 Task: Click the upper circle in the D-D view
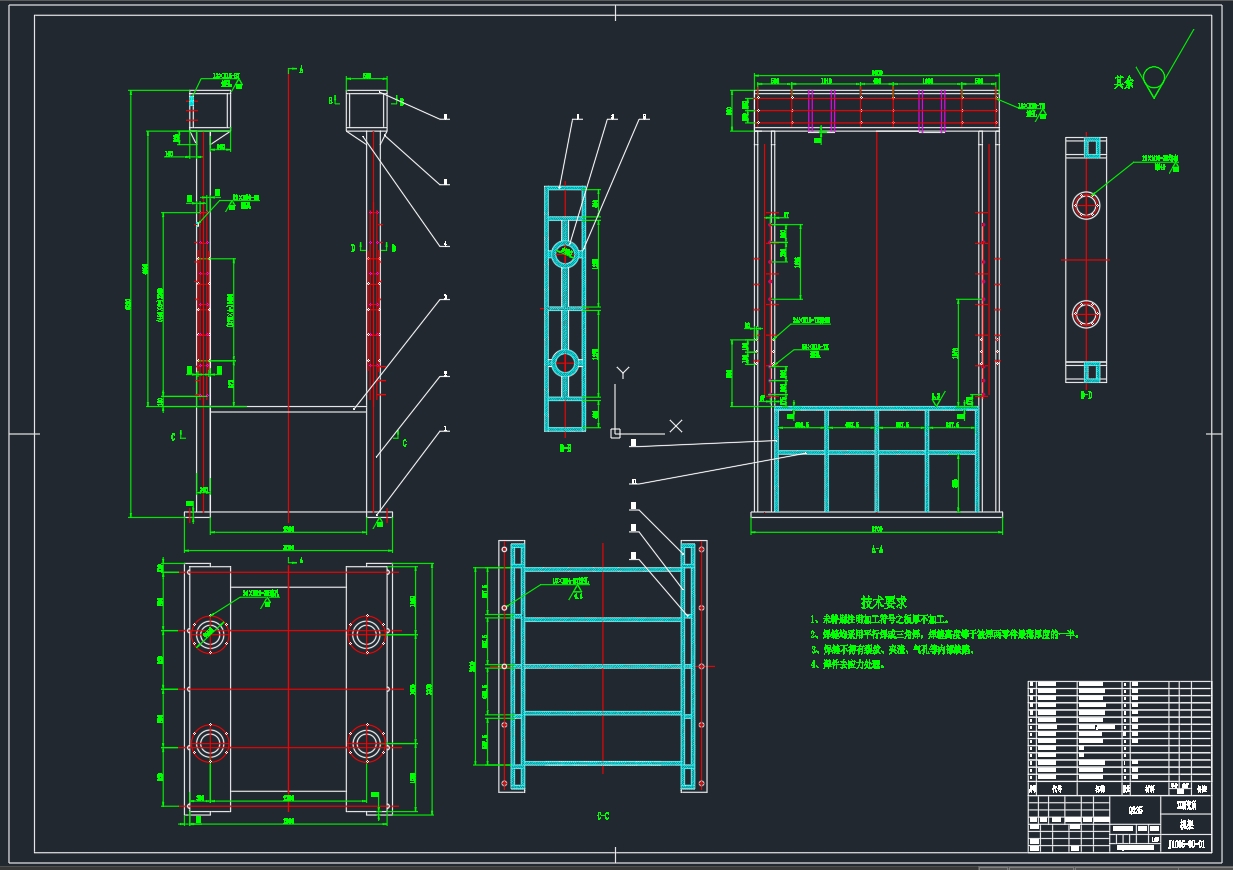[1086, 206]
